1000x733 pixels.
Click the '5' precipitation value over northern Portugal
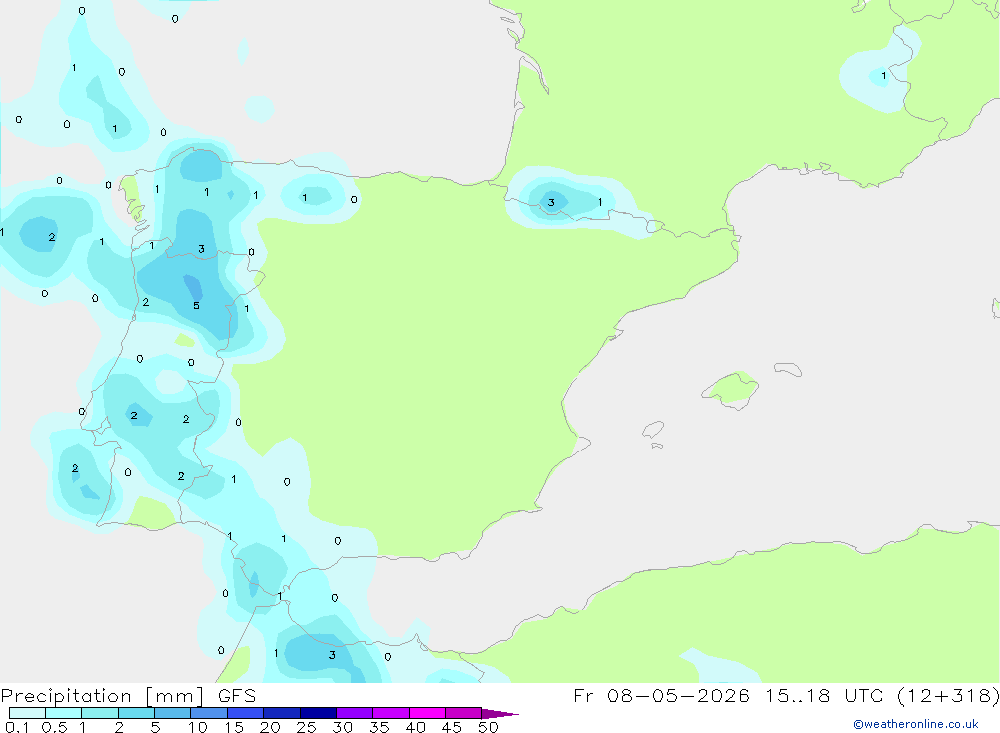pyautogui.click(x=196, y=306)
